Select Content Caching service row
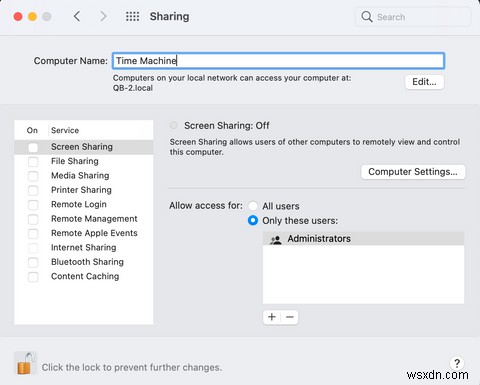Image resolution: width=480 pixels, height=385 pixels. 84,276
